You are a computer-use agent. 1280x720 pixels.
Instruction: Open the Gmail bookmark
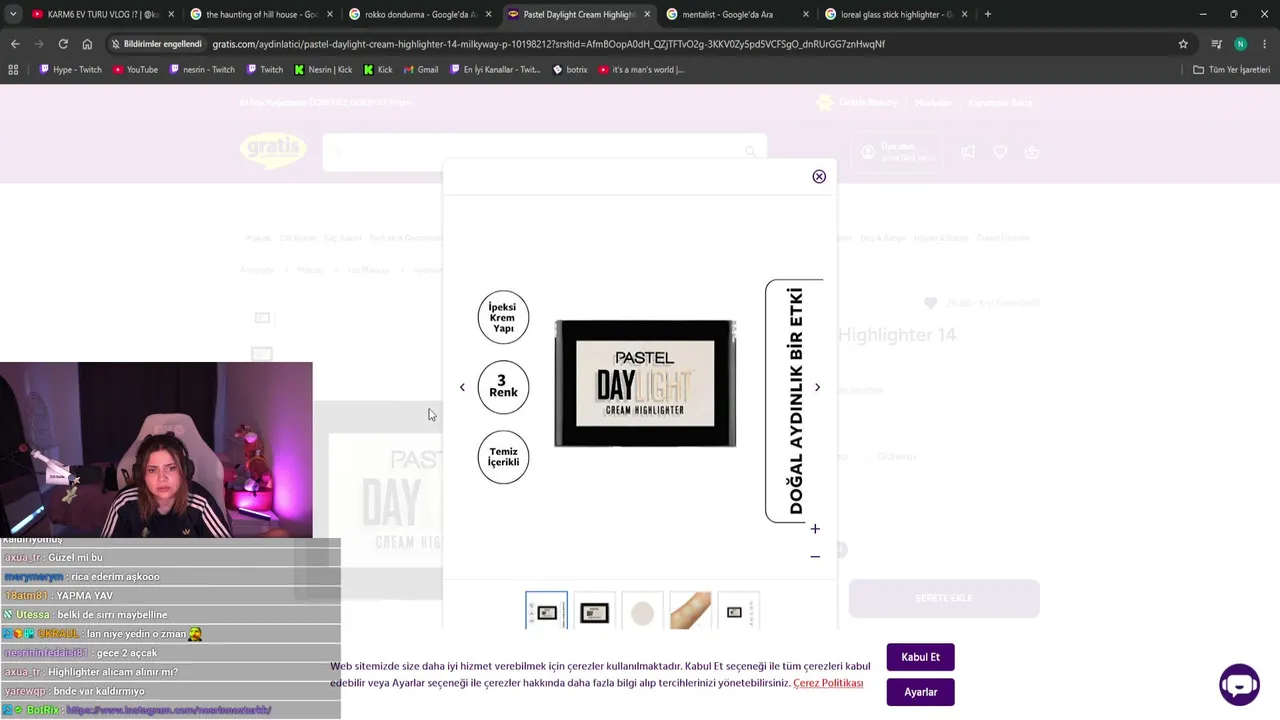[x=420, y=70]
